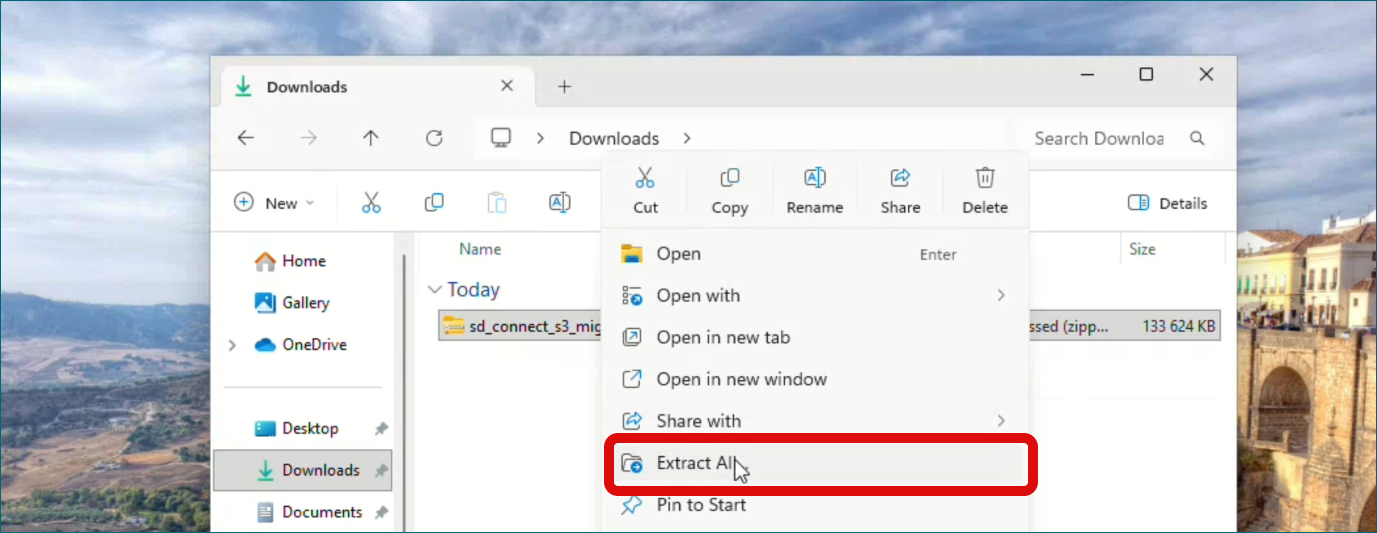The height and width of the screenshot is (533, 1377).
Task: Choose Open from context menu
Action: point(815,254)
